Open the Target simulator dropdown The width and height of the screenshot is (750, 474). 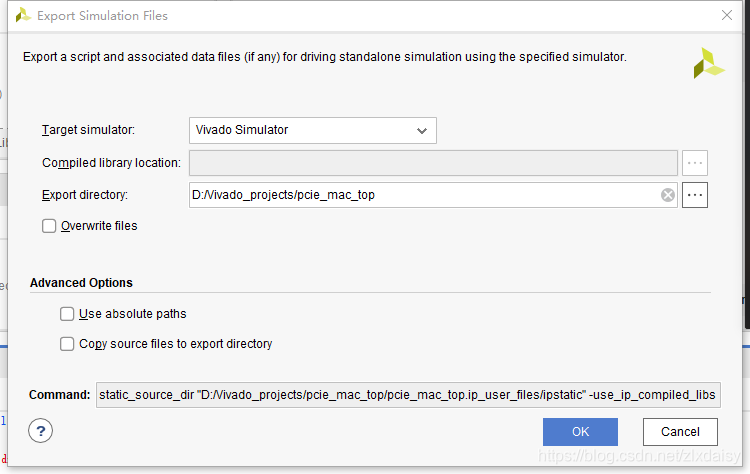(x=313, y=130)
